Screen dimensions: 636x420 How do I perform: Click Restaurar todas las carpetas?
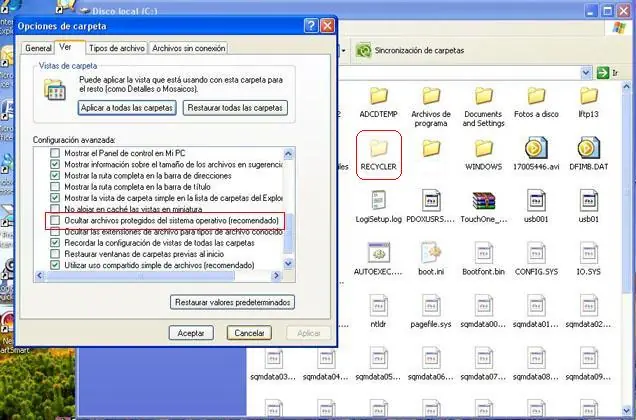[235, 108]
